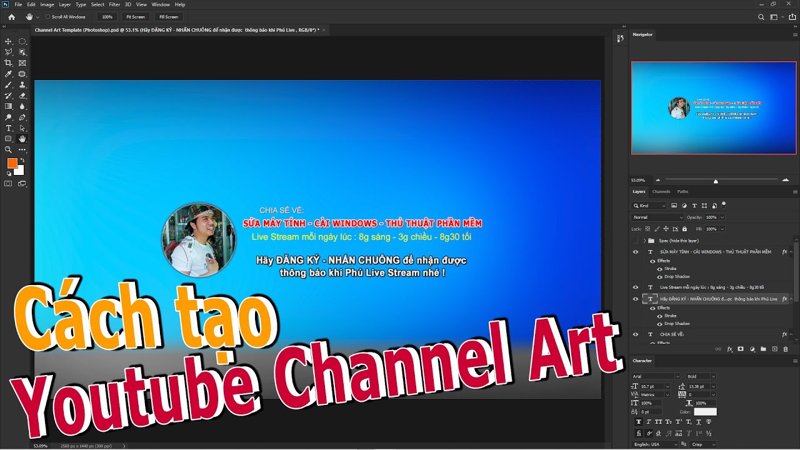Select the Lasso tool

(x=9, y=52)
